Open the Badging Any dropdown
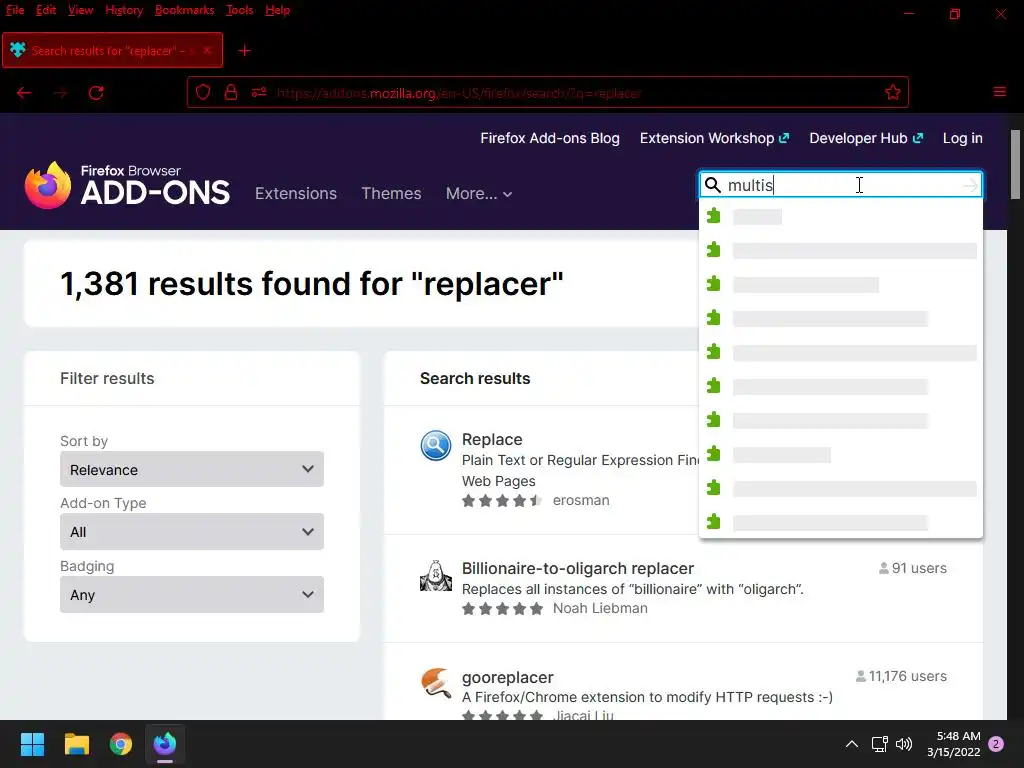The image size is (1024, 768). pos(192,594)
